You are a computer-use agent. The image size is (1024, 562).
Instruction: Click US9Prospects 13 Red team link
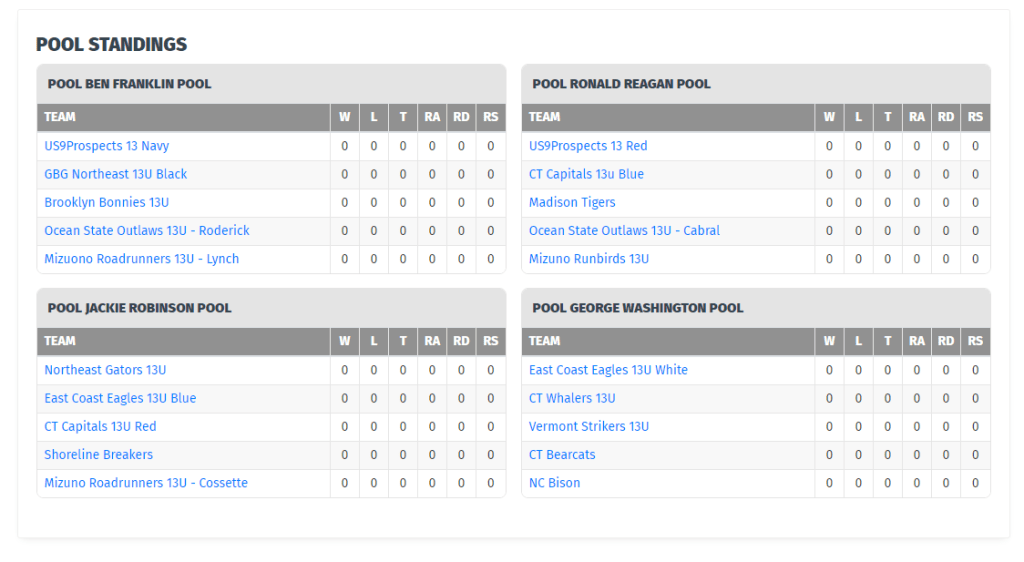[588, 146]
